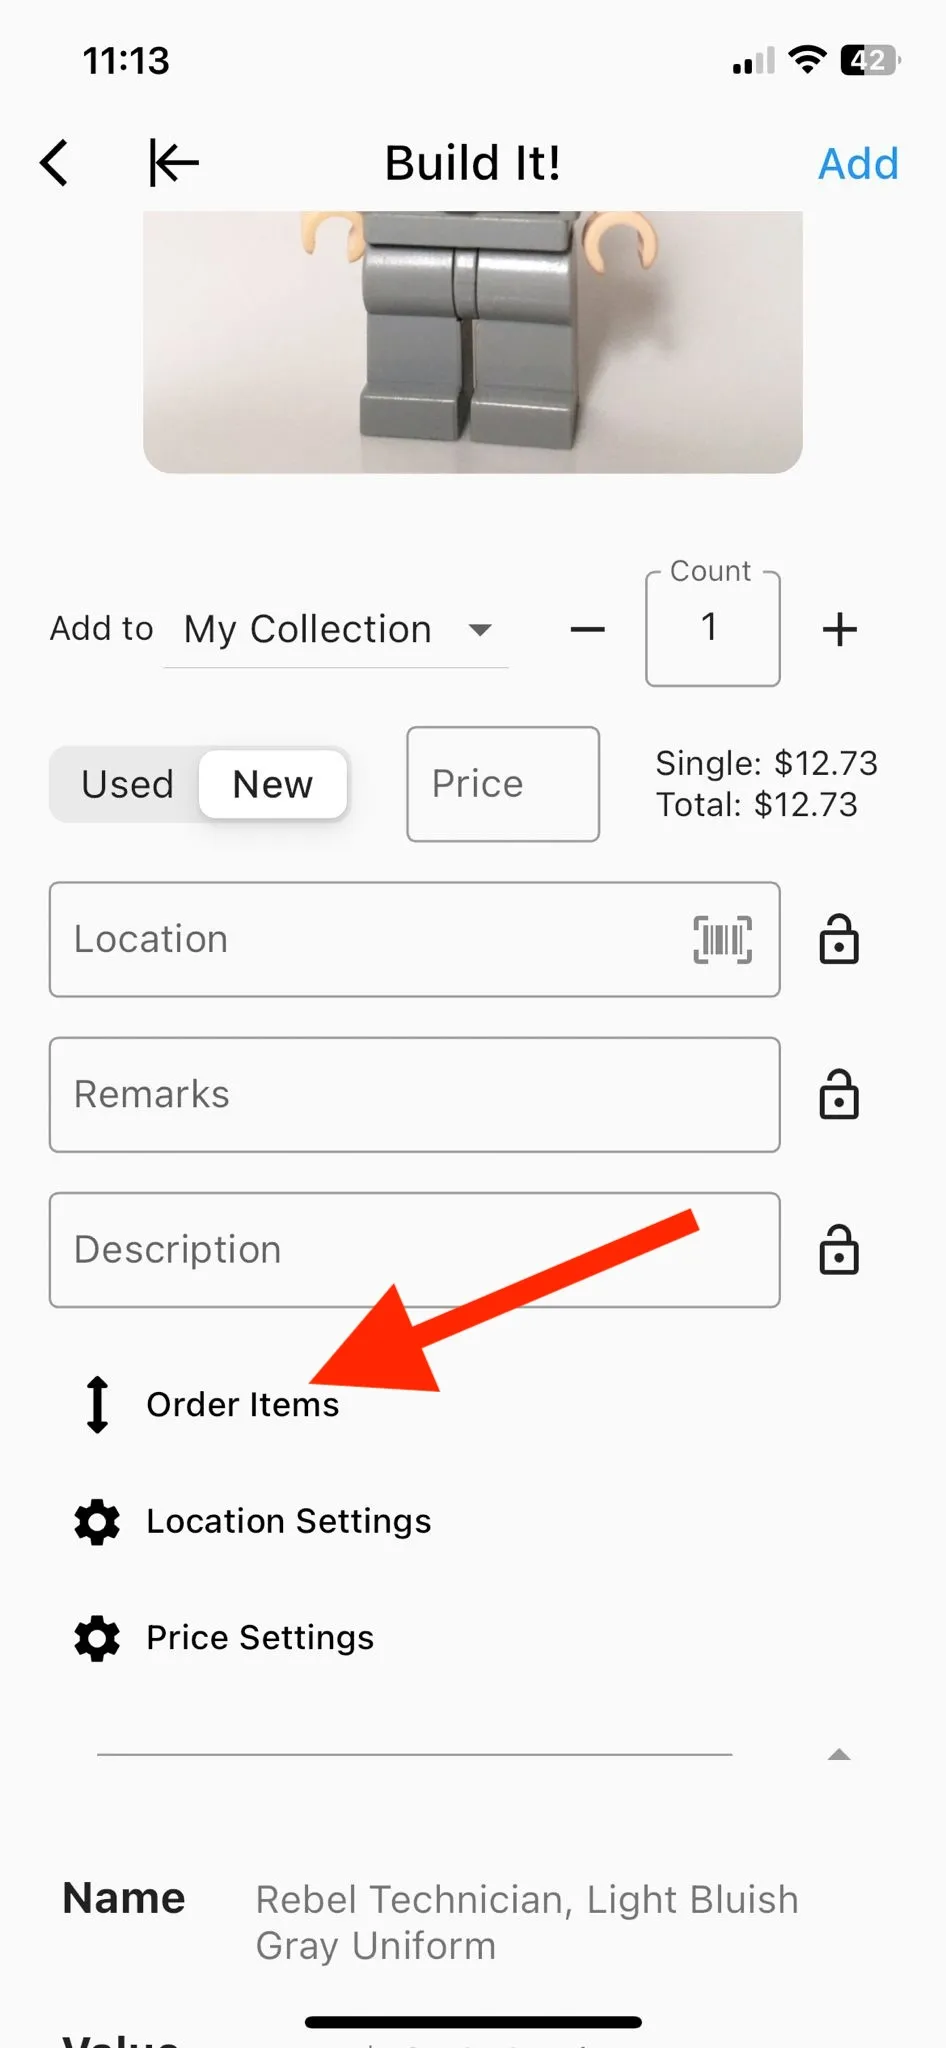946x2048 pixels.
Task: Increase count with the plus button
Action: 840,630
